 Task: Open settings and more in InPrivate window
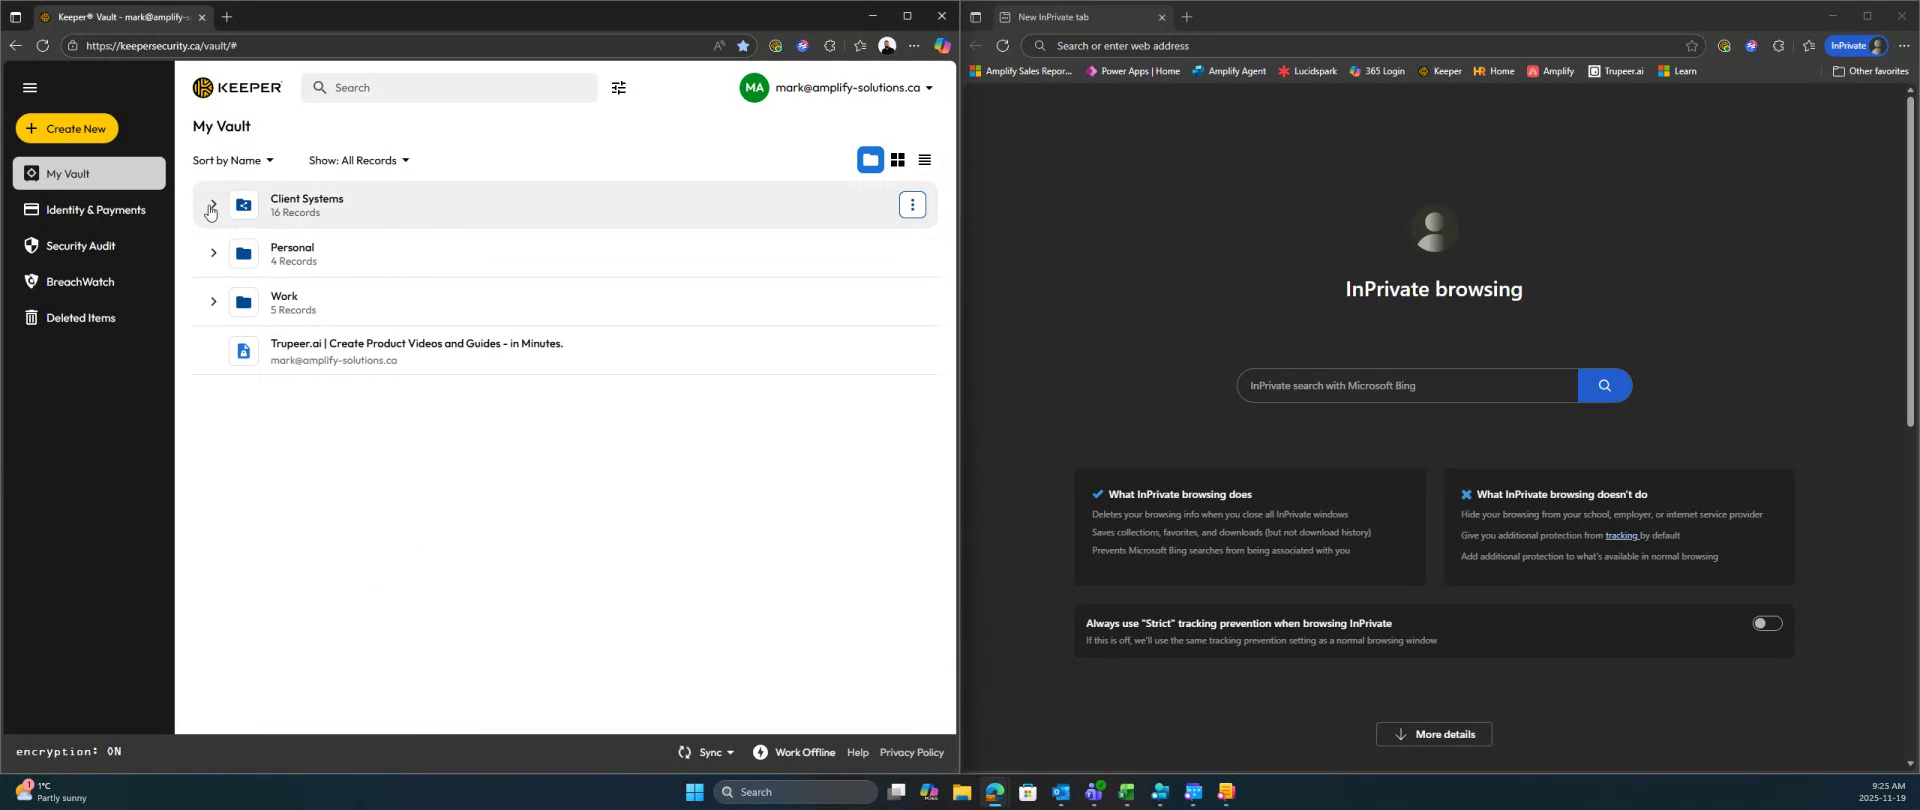coord(1904,46)
